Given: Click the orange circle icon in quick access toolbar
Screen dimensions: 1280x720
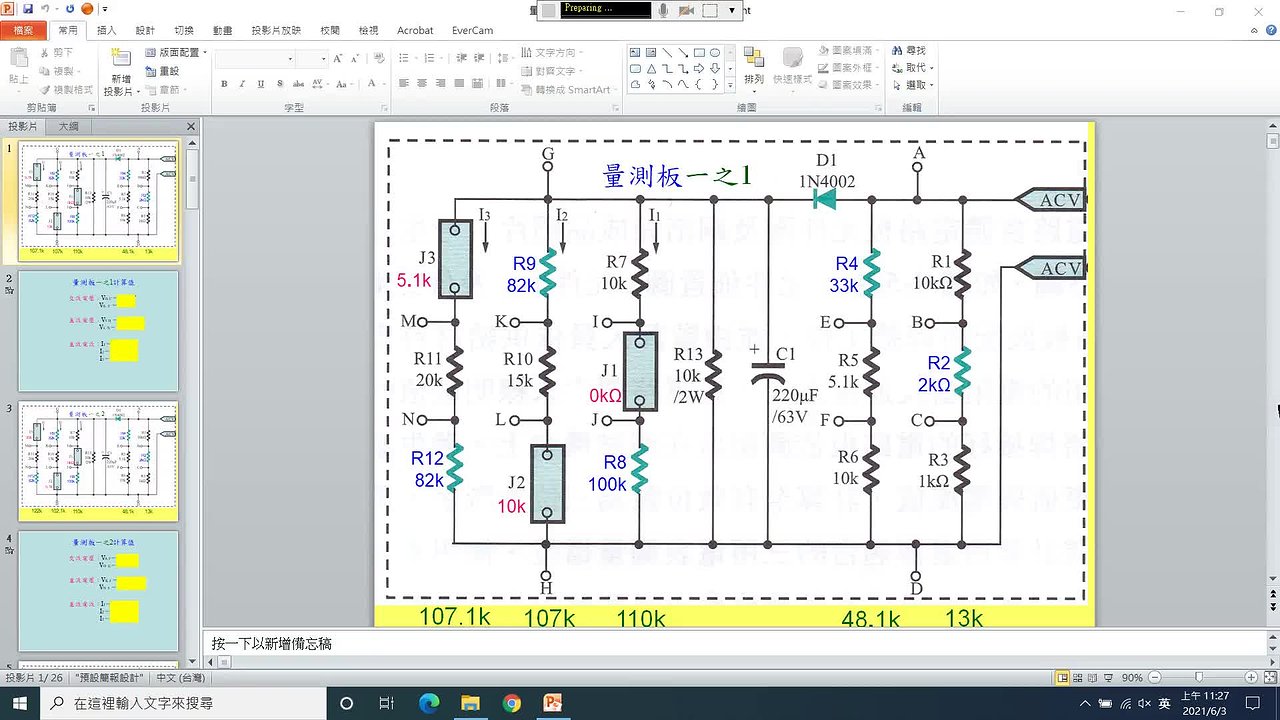Looking at the screenshot, I should pos(87,9).
